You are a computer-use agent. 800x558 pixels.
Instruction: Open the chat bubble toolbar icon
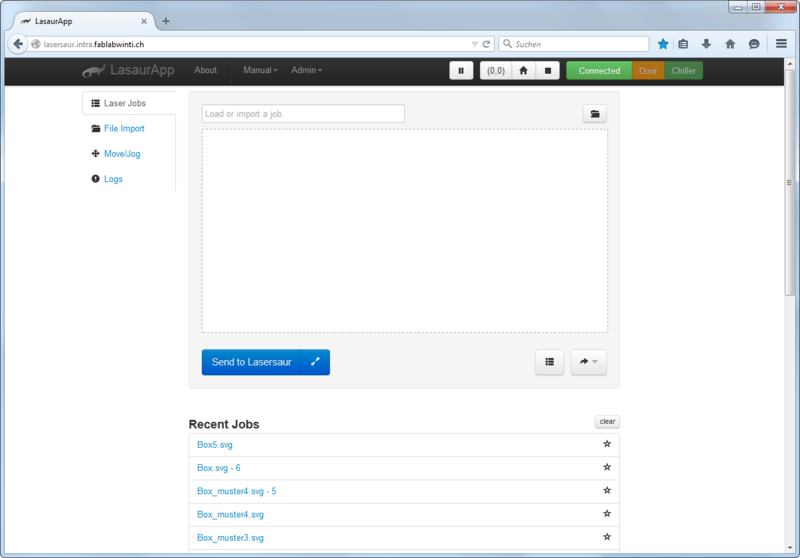point(754,44)
